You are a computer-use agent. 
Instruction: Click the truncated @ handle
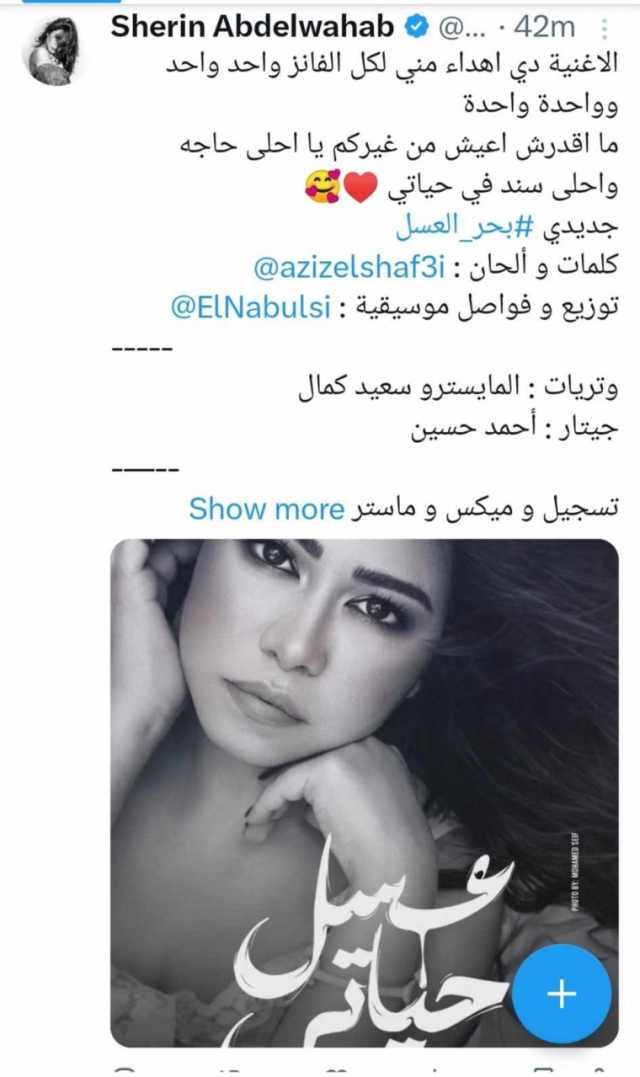pos(455,28)
